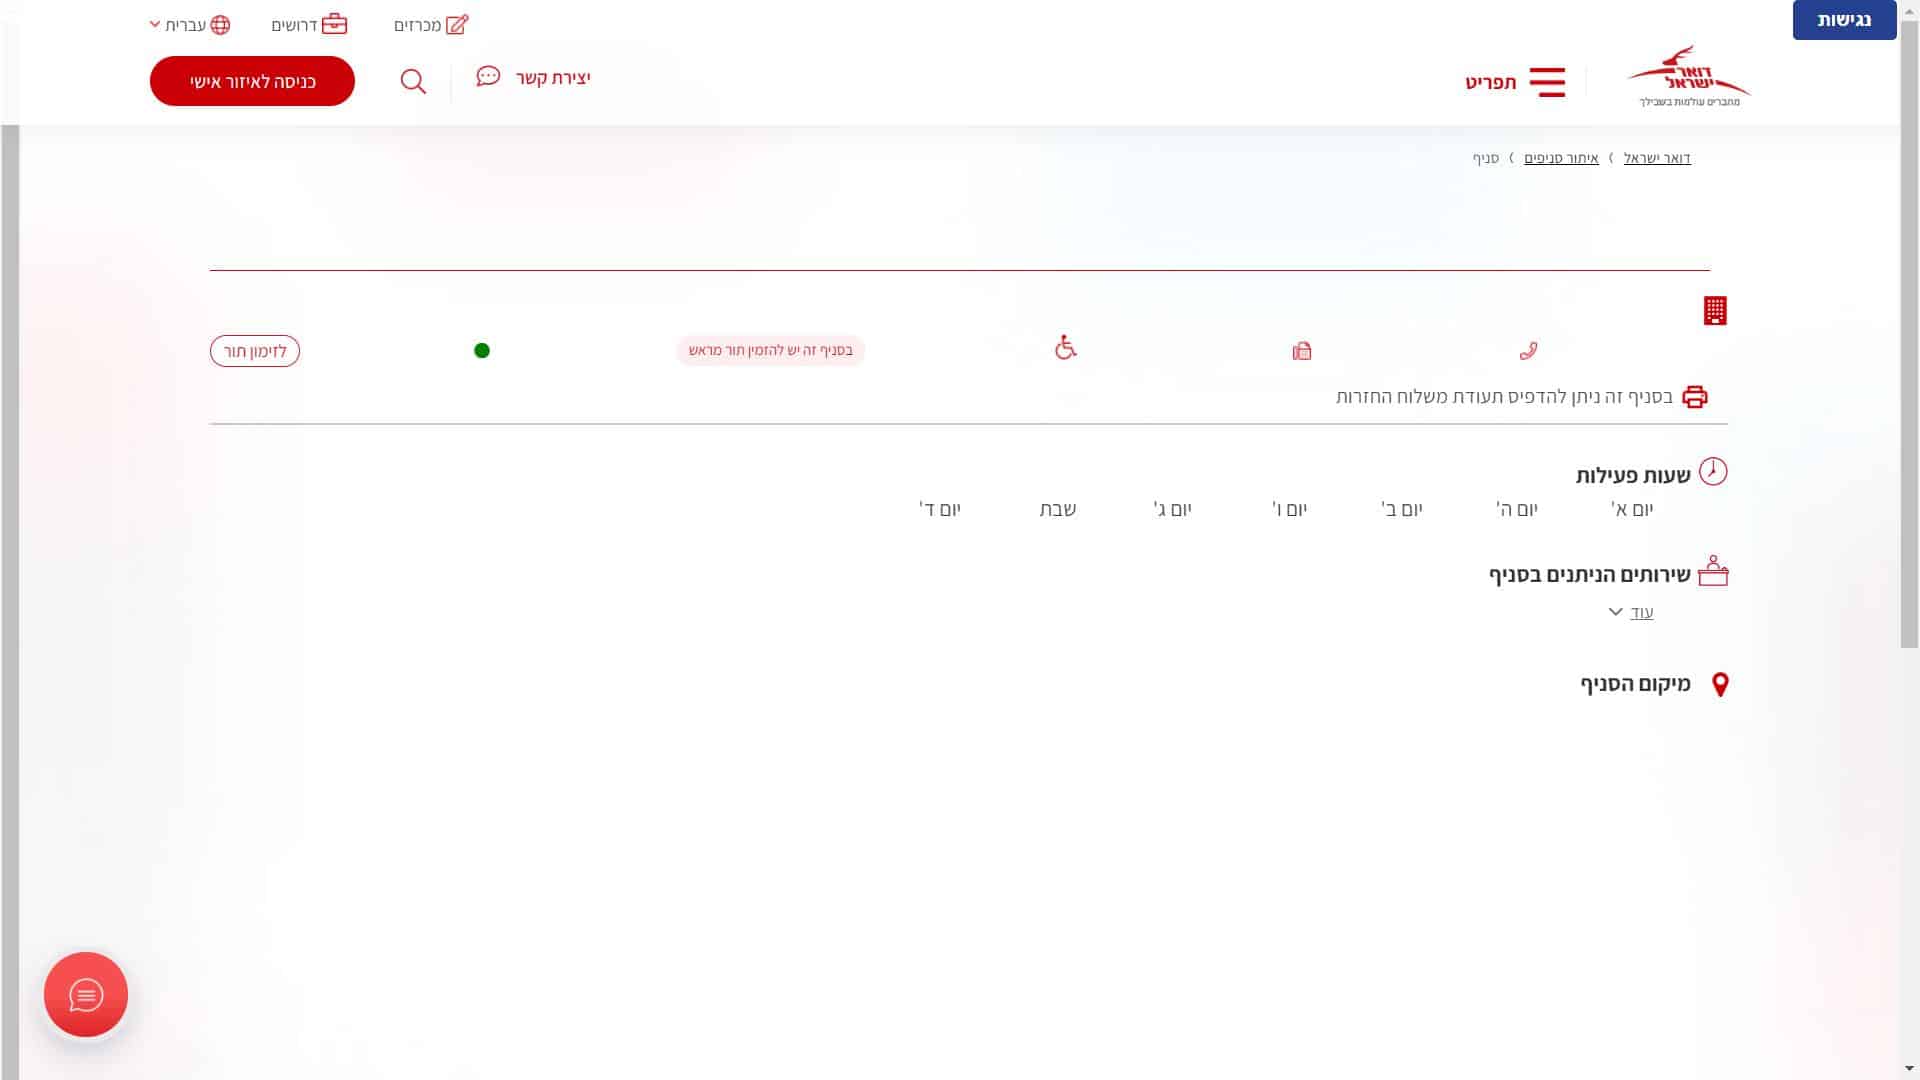Click the Israel Post logo
Viewport: 1920px width, 1080px height.
pos(1689,76)
